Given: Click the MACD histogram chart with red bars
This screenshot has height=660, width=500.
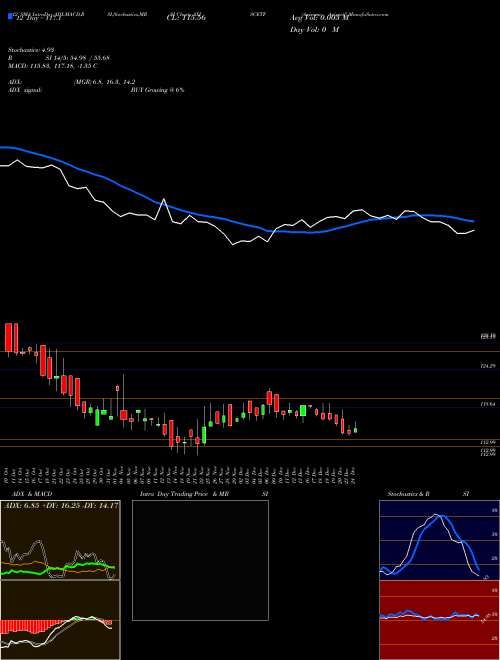Looking at the screenshot, I should (x=60, y=620).
